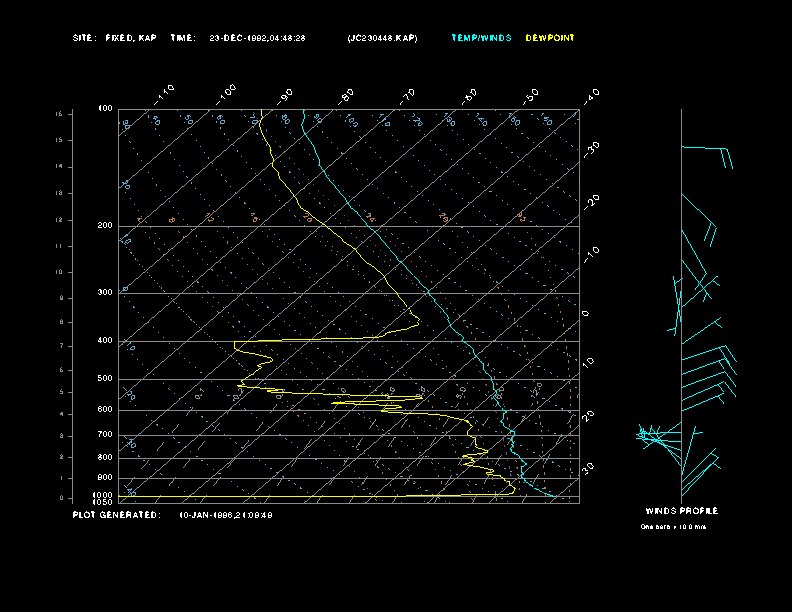The height and width of the screenshot is (612, 792).
Task: Click the '(JC230448.KAP)' file name
Action: 382,38
